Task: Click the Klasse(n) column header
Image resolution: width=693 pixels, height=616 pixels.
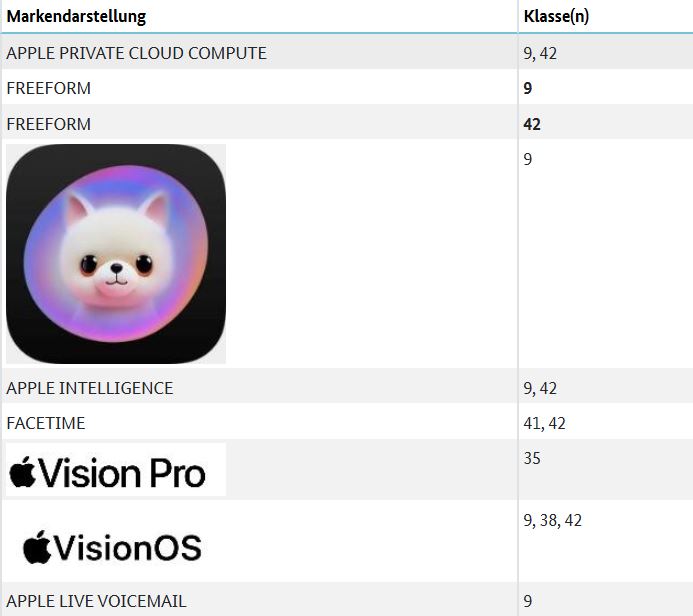Action: [556, 16]
